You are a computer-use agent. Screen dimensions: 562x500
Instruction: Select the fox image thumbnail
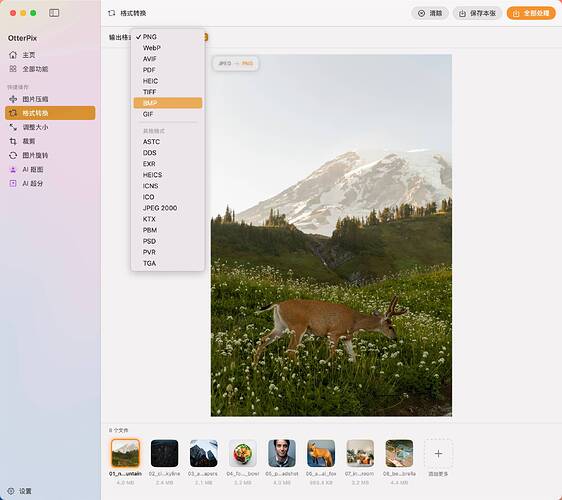click(321, 453)
